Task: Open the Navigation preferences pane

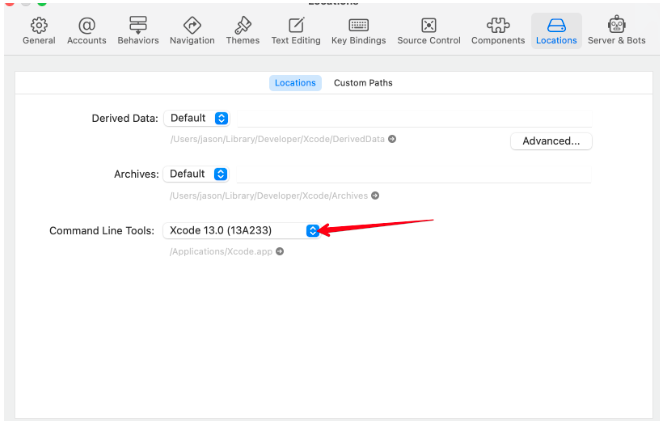Action: 192,31
